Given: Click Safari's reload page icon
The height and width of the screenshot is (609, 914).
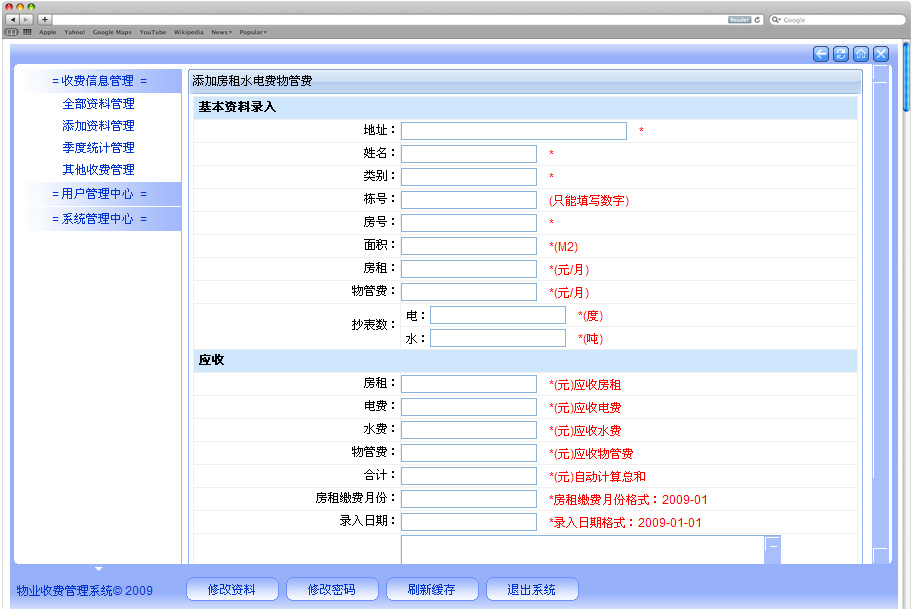Looking at the screenshot, I should point(757,20).
